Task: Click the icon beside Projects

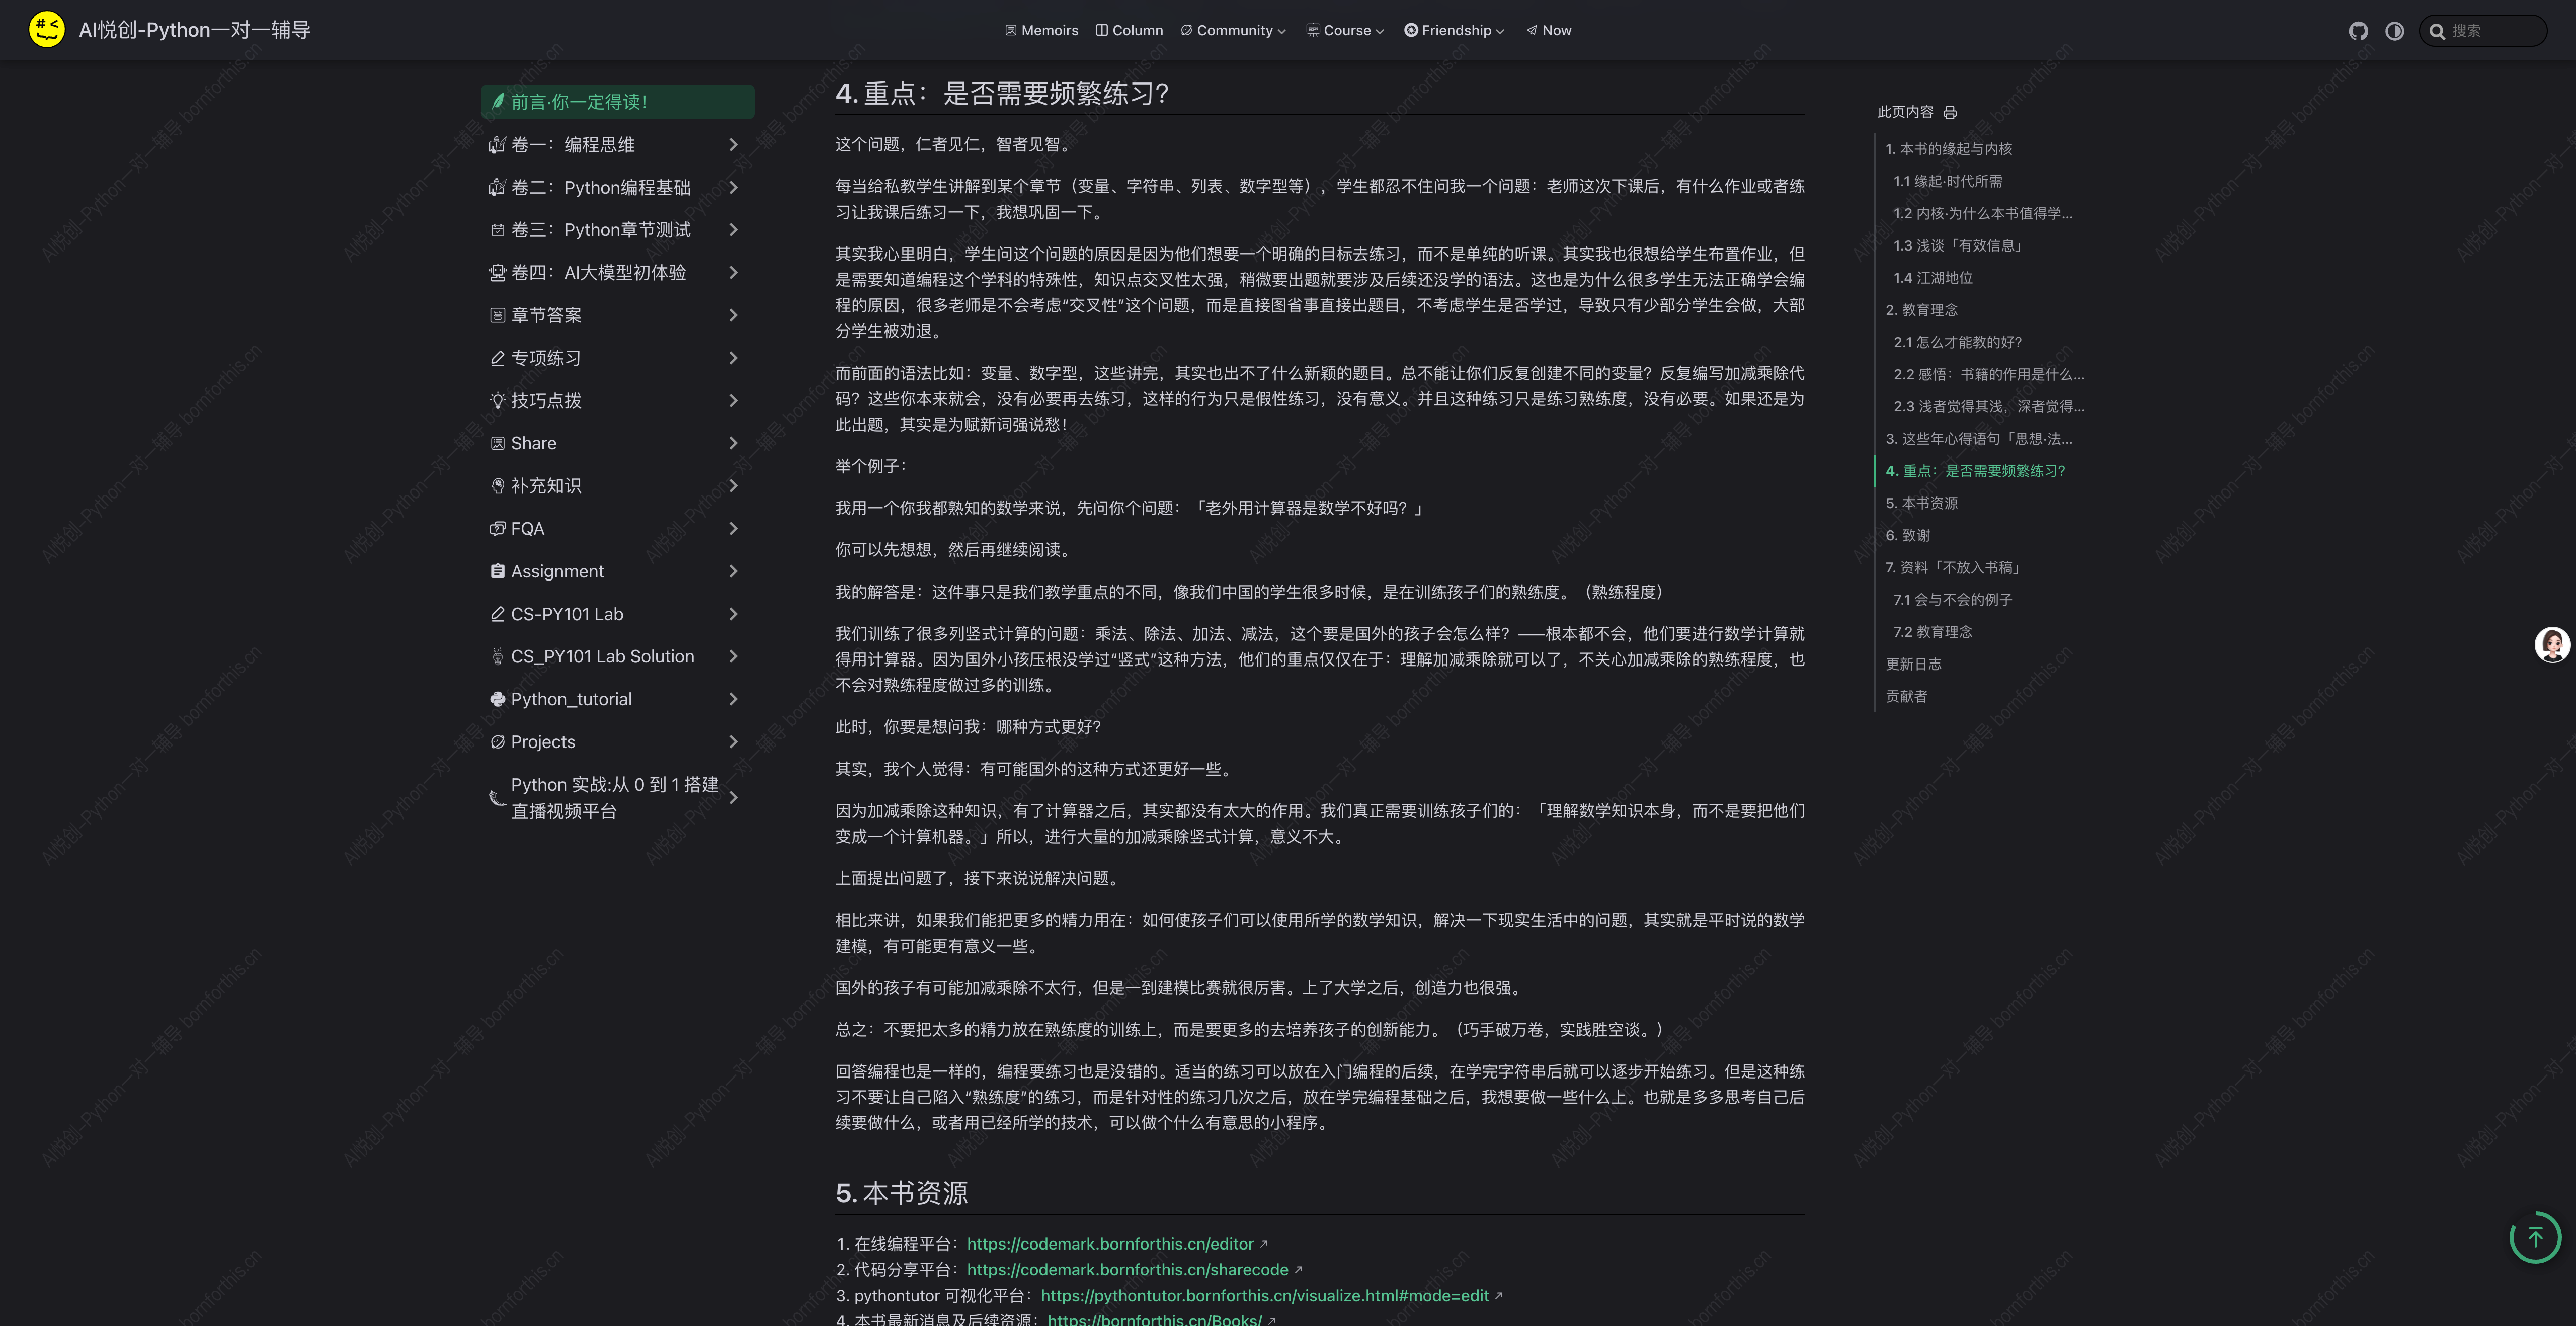Action: point(497,742)
